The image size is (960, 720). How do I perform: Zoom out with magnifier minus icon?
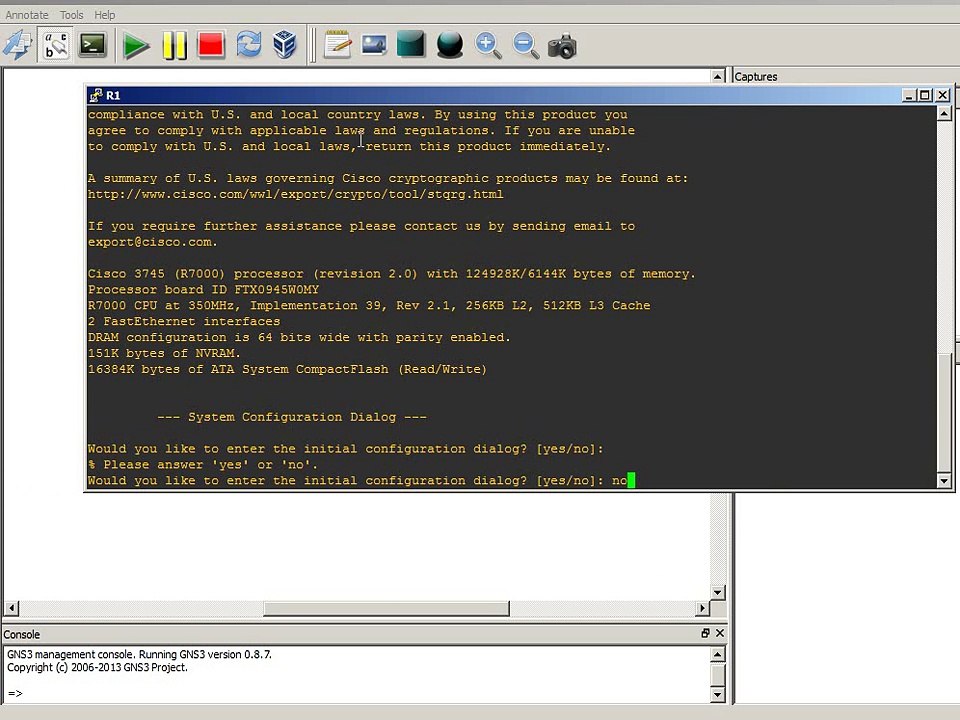click(526, 46)
